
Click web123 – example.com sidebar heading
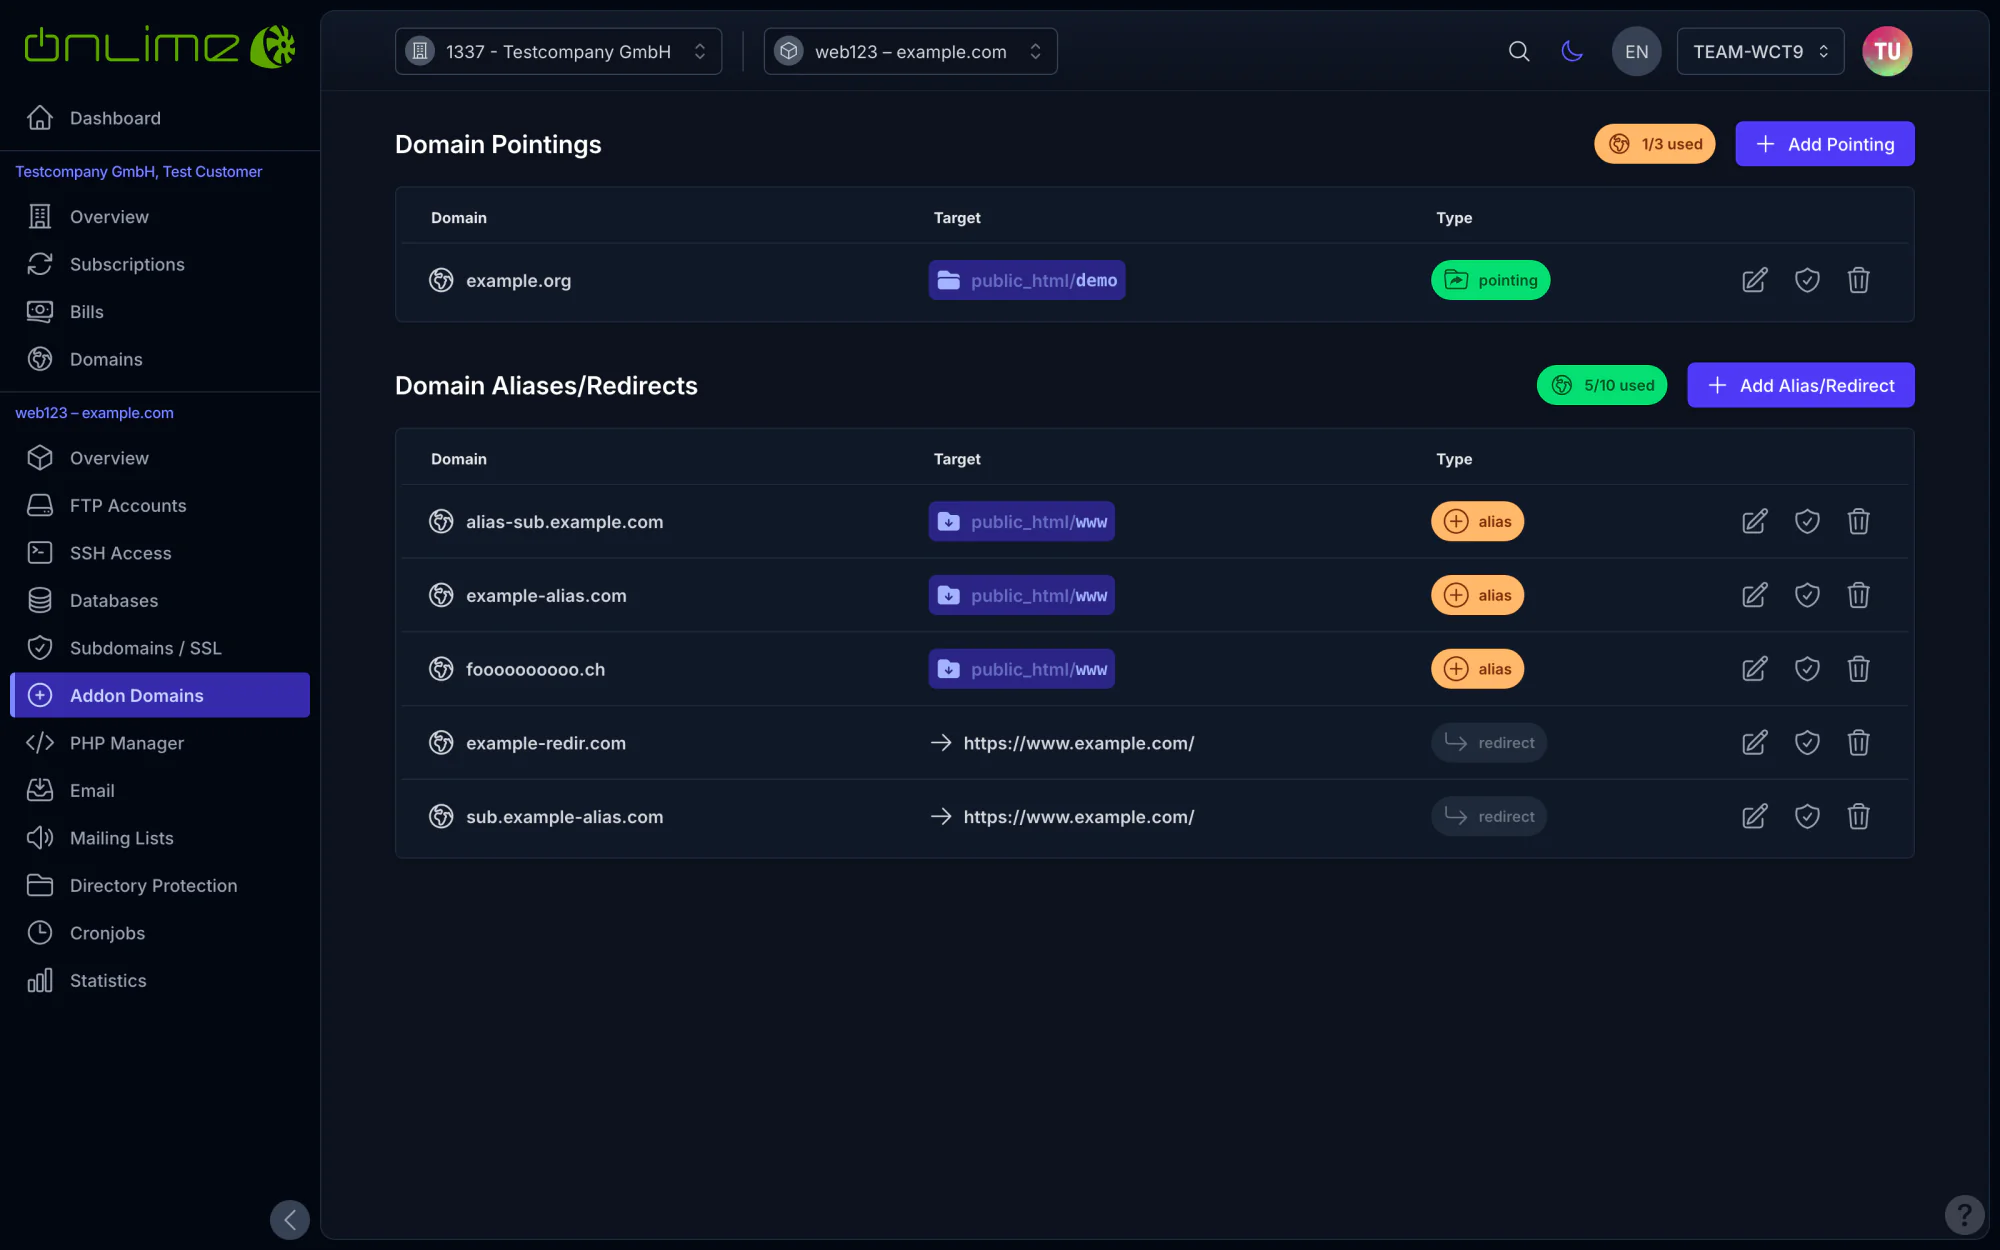coord(94,412)
